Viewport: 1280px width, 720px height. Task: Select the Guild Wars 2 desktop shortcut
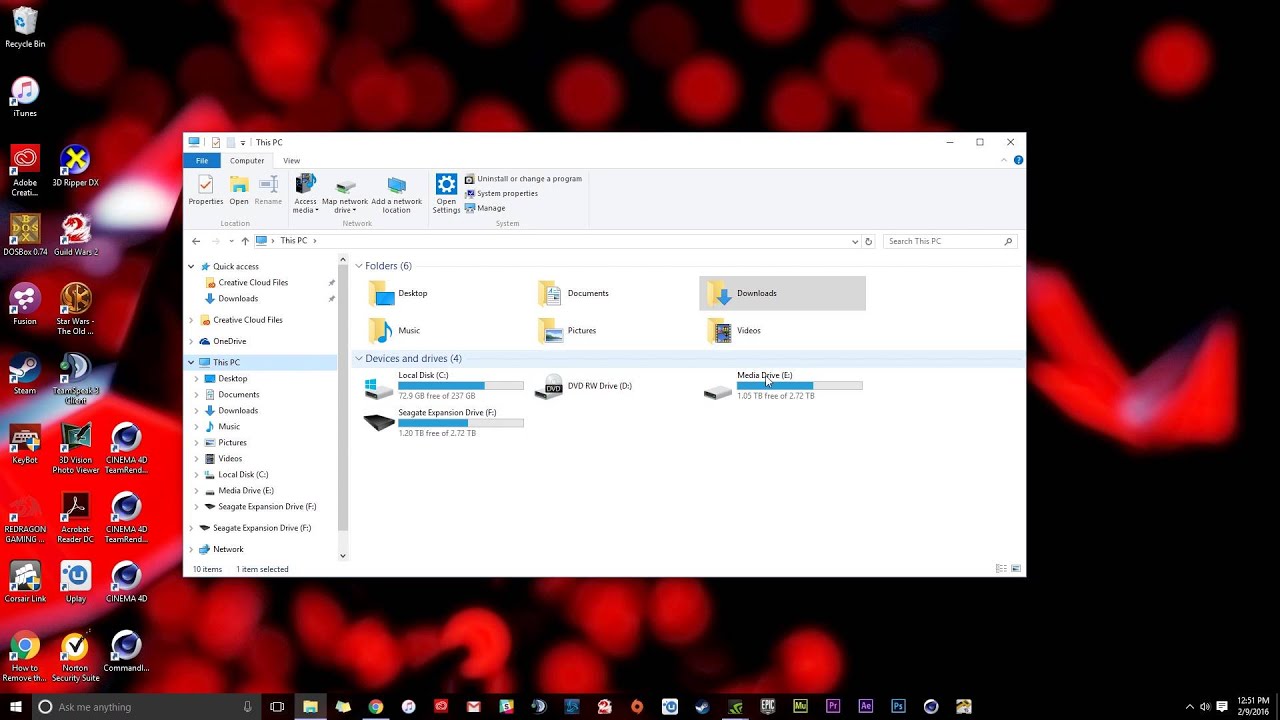pyautogui.click(x=75, y=236)
